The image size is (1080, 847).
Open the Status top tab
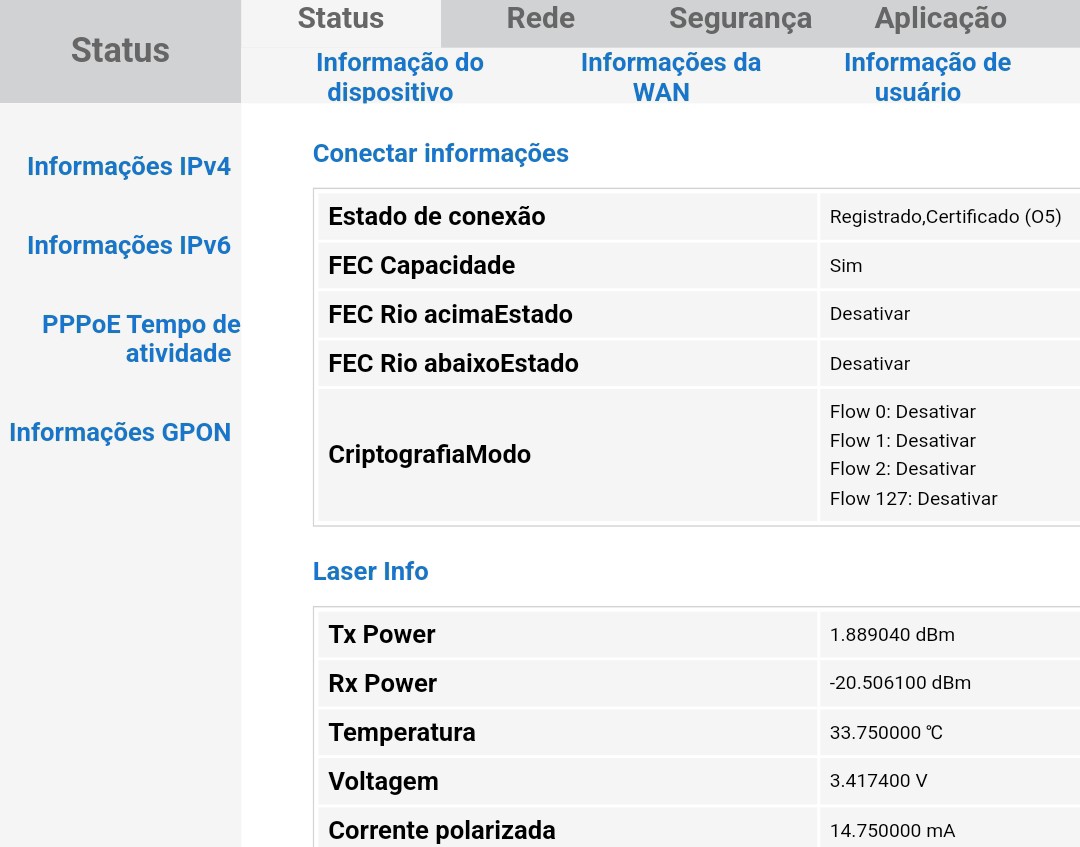(x=340, y=19)
